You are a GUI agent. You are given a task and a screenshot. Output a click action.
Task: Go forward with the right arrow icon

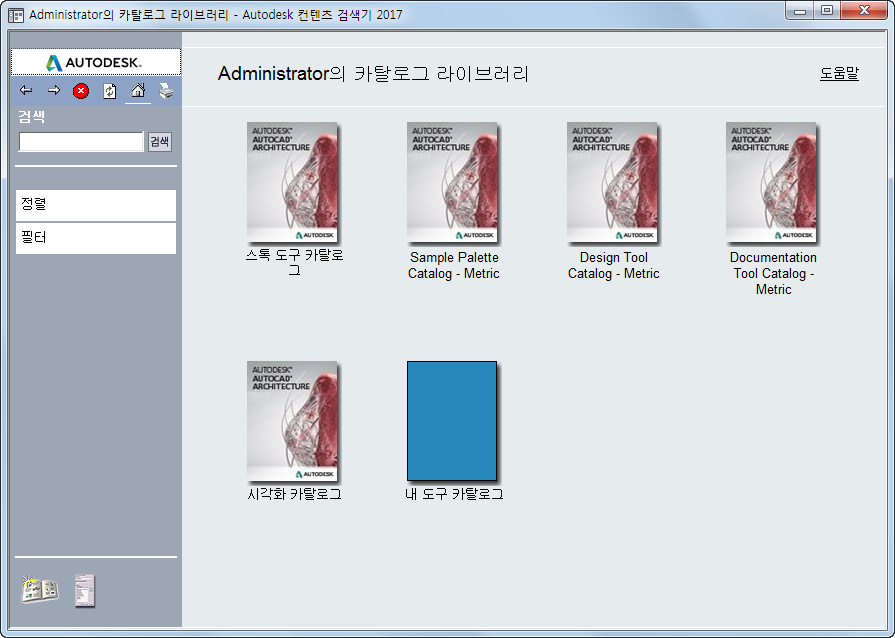54,91
